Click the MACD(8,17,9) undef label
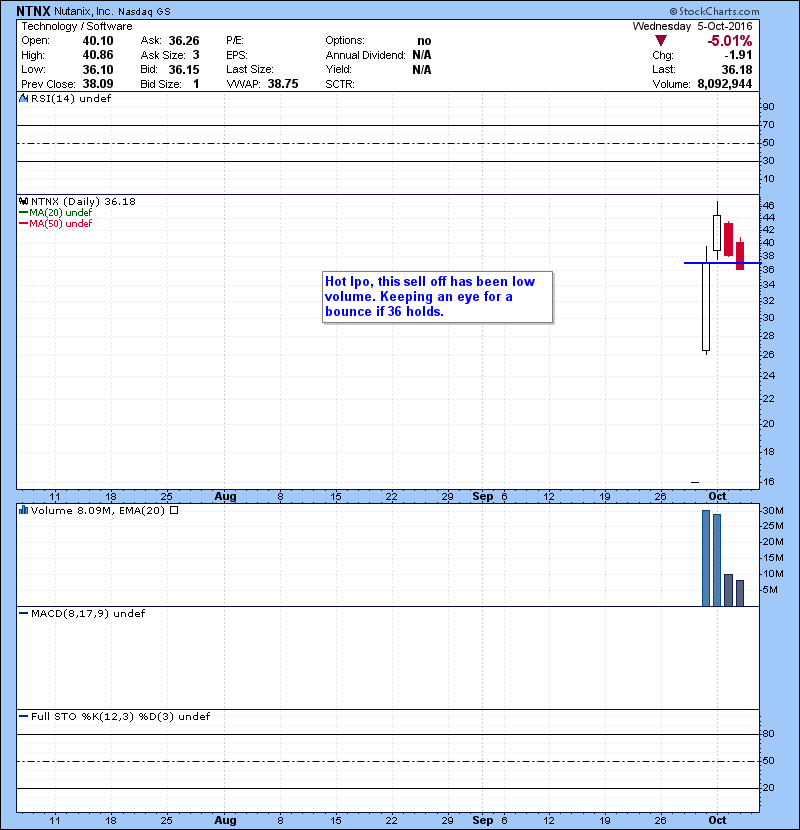800x830 pixels. (83, 614)
